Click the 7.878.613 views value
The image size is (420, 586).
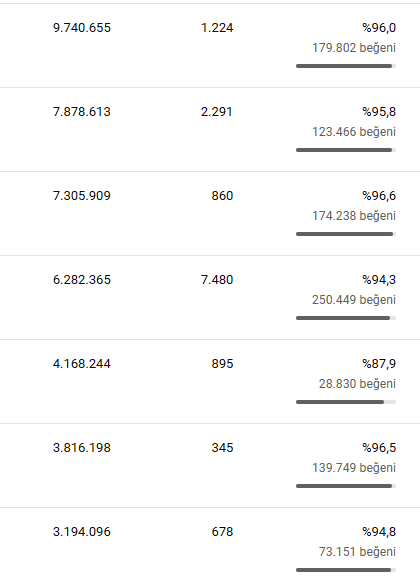pos(82,112)
